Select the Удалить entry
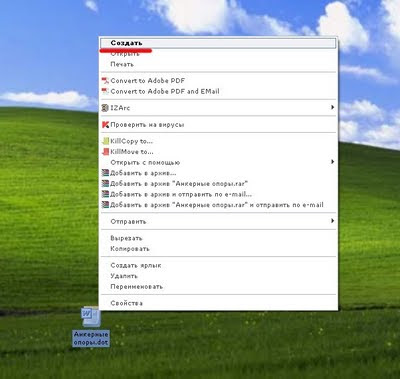The height and width of the screenshot is (379, 400). [218, 276]
